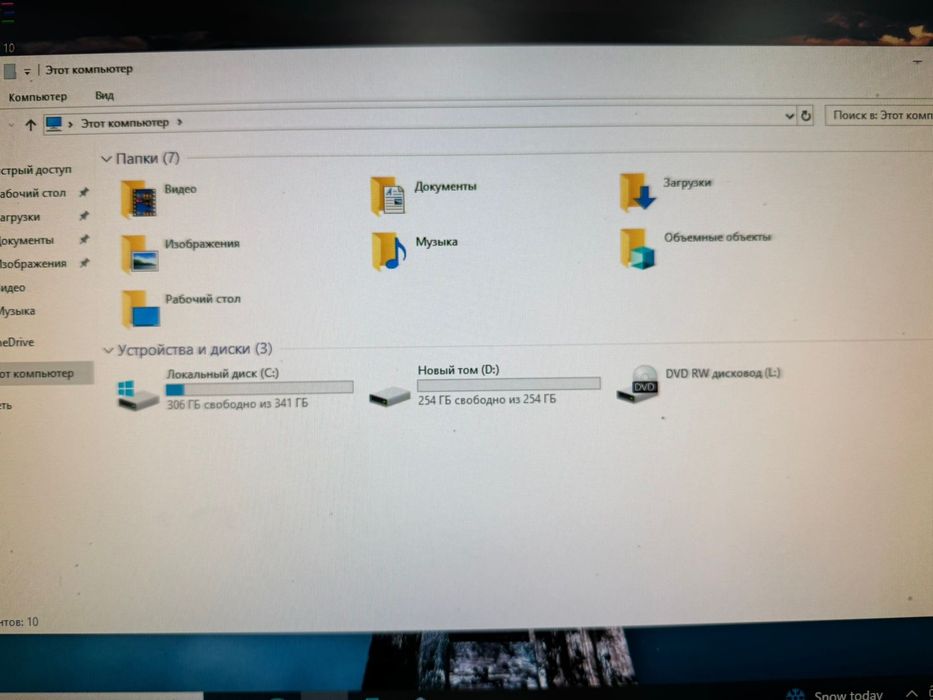Refresh the current folder view
The image size is (933, 700).
coord(806,115)
